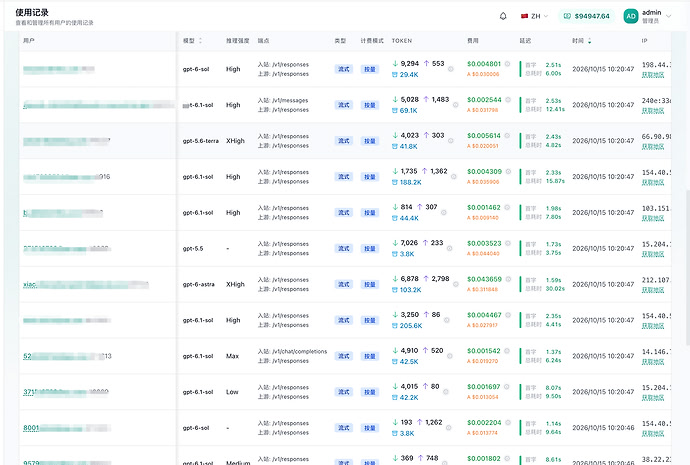This screenshot has width=690, height=465.
Task: Click the 205.6K cached token value
Action: point(411,326)
